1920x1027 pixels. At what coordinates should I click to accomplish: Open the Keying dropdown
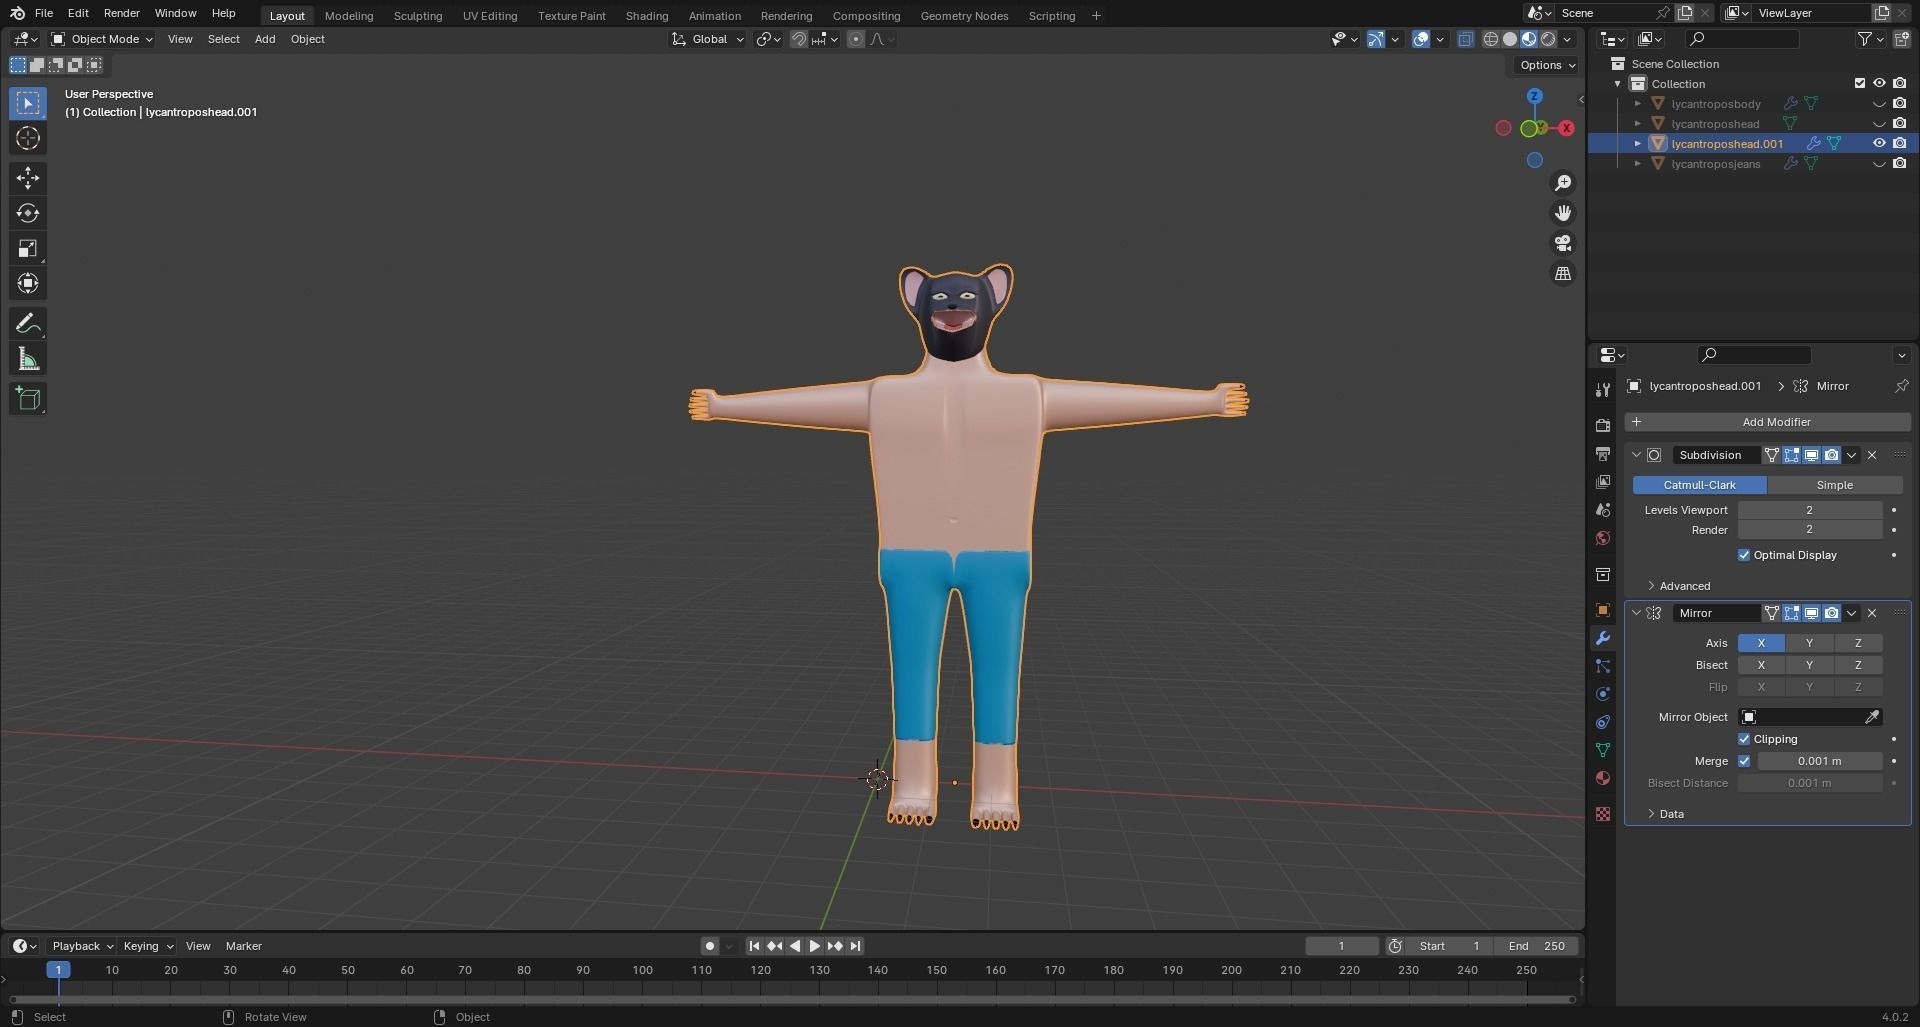pos(147,946)
